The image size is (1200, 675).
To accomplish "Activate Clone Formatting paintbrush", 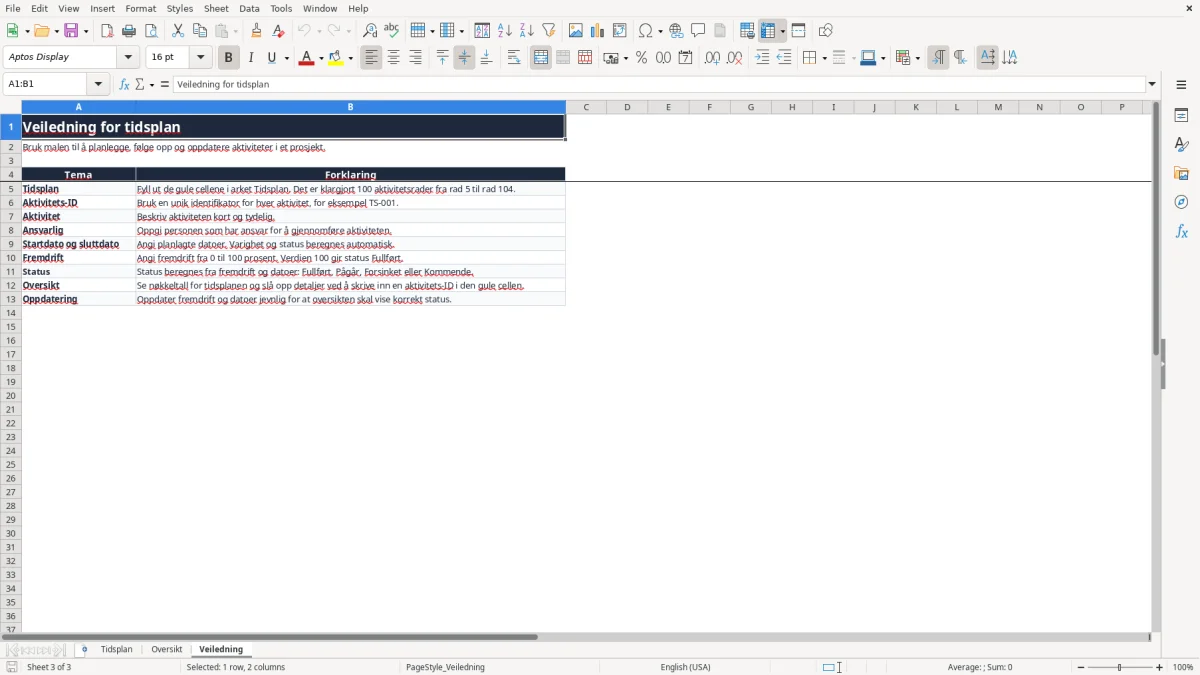I will click(256, 31).
